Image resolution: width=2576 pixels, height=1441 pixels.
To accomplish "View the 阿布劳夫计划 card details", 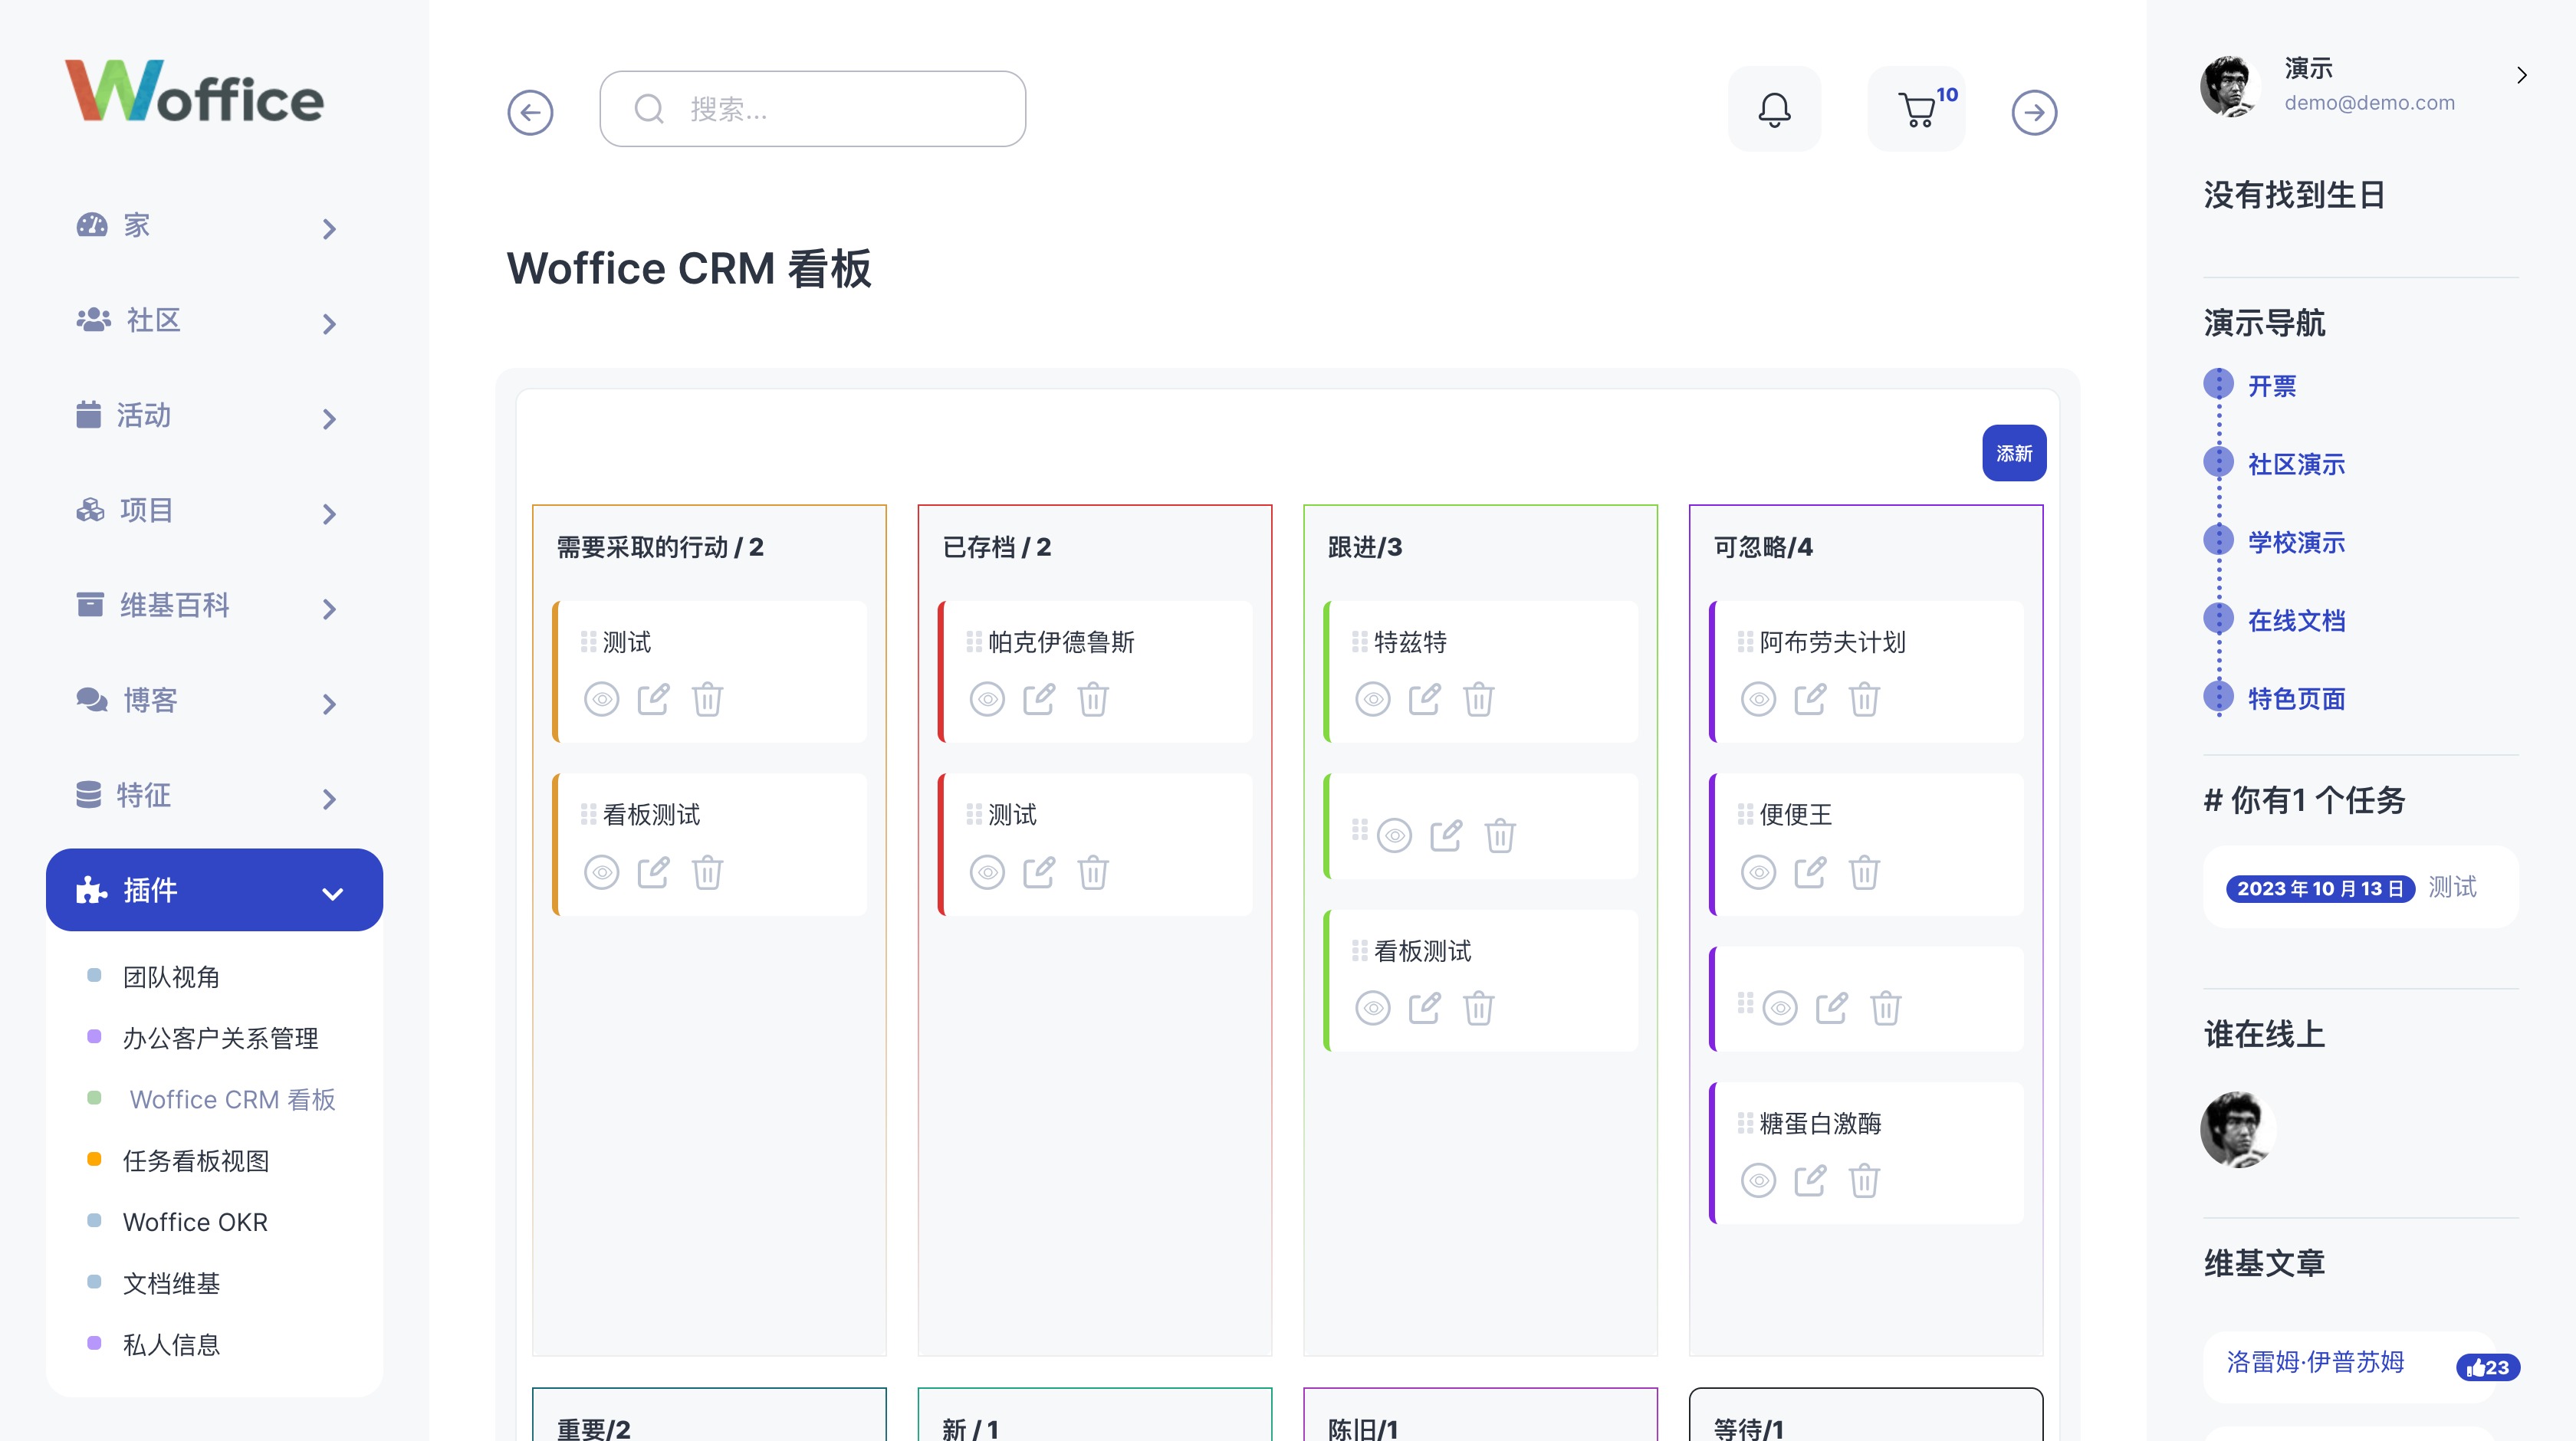I will (1759, 698).
